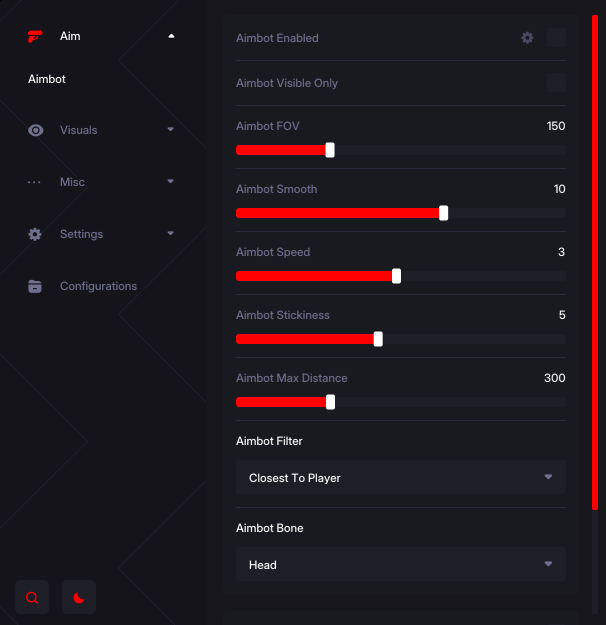Click the gear icon beside Settings
Viewport: 606px width, 625px height.
35,234
